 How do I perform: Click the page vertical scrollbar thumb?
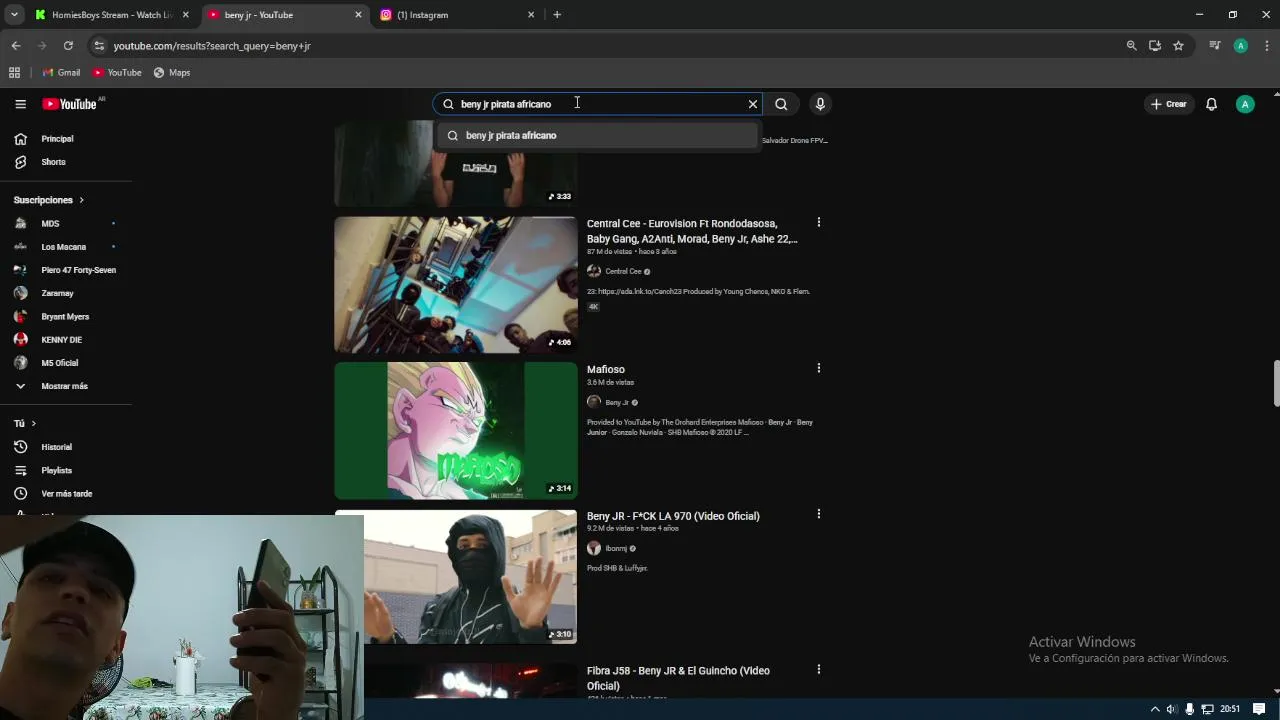pyautogui.click(x=1276, y=383)
